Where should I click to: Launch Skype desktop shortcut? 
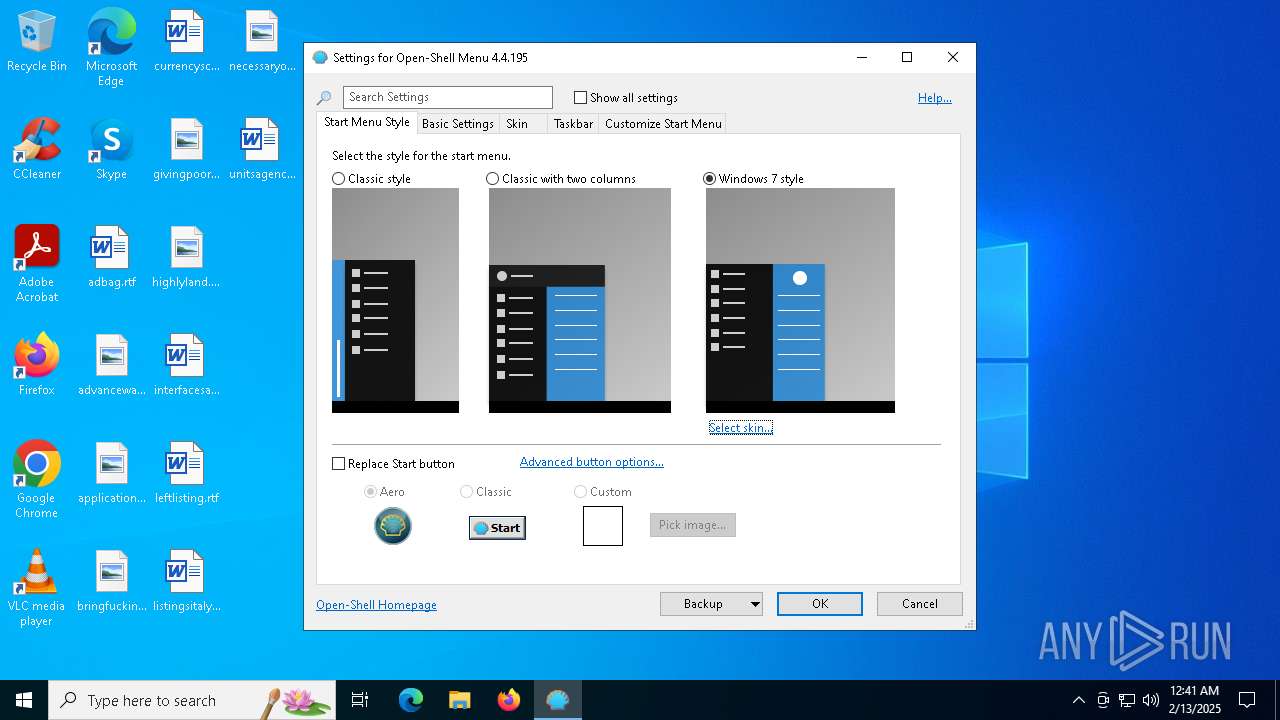coord(111,150)
